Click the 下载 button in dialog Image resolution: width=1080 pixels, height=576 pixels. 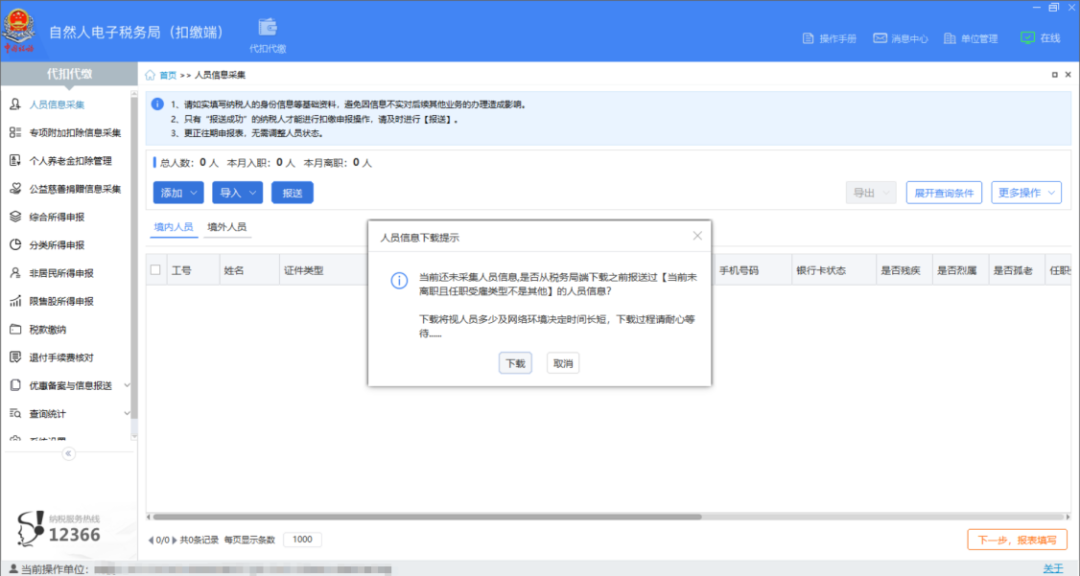[x=515, y=364]
